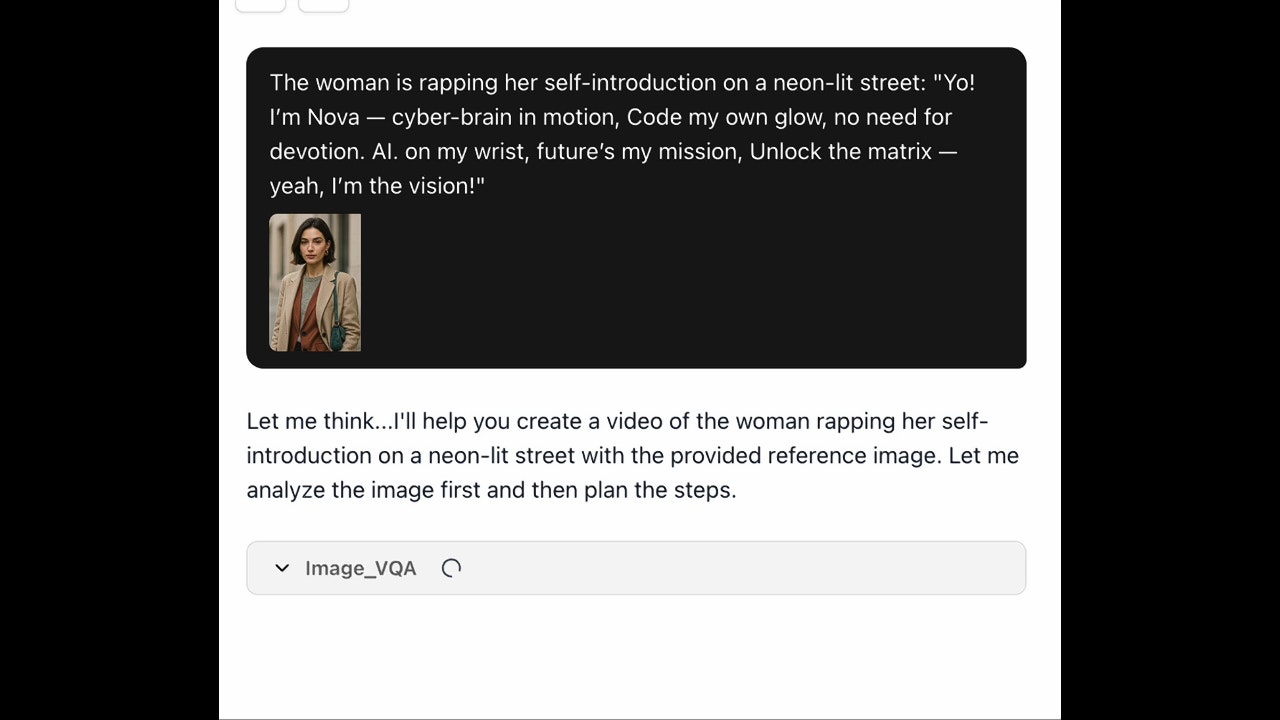This screenshot has width=1280, height=720.
Task: Click the Image_VQA label text
Action: coord(361,568)
